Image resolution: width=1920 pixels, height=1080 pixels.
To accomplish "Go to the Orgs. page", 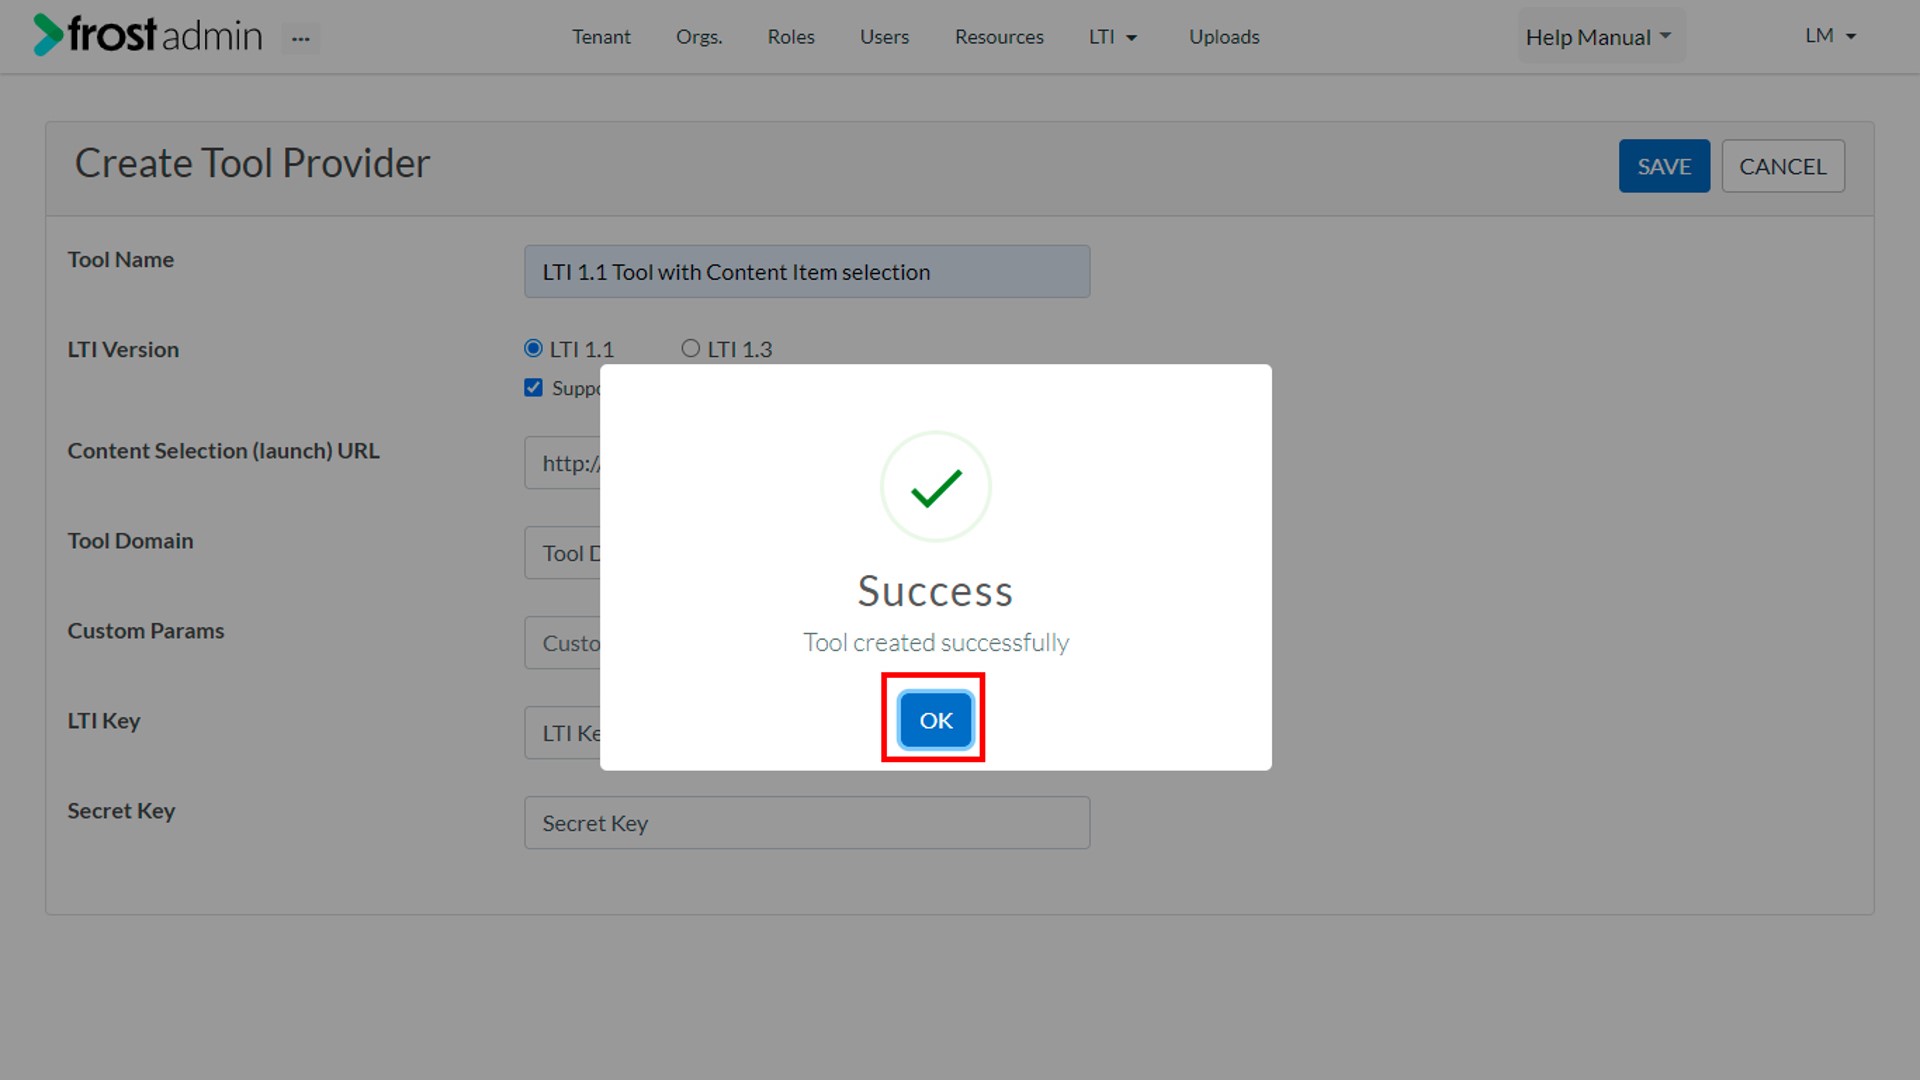I will pos(699,37).
